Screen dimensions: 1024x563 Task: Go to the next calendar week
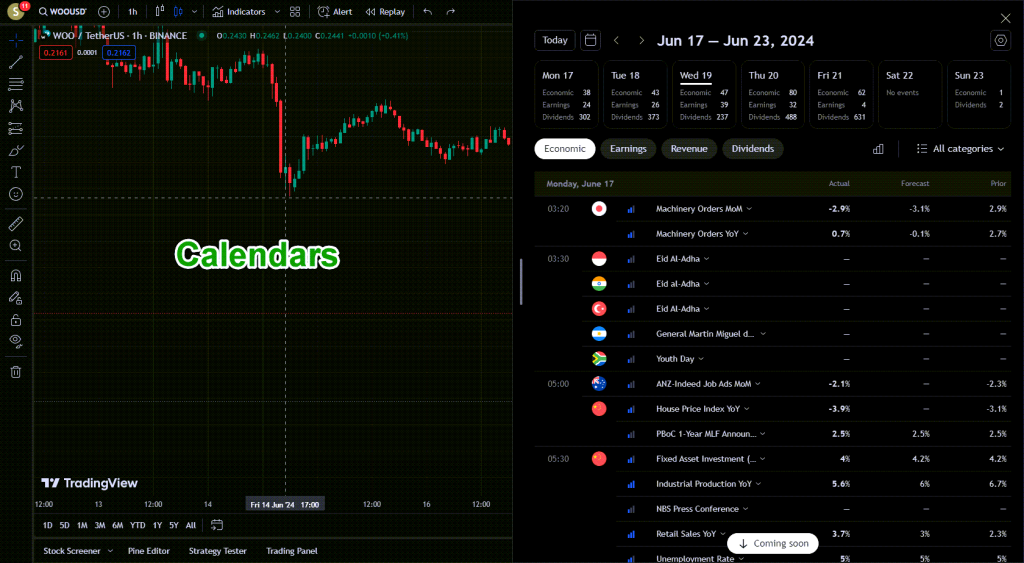(641, 40)
